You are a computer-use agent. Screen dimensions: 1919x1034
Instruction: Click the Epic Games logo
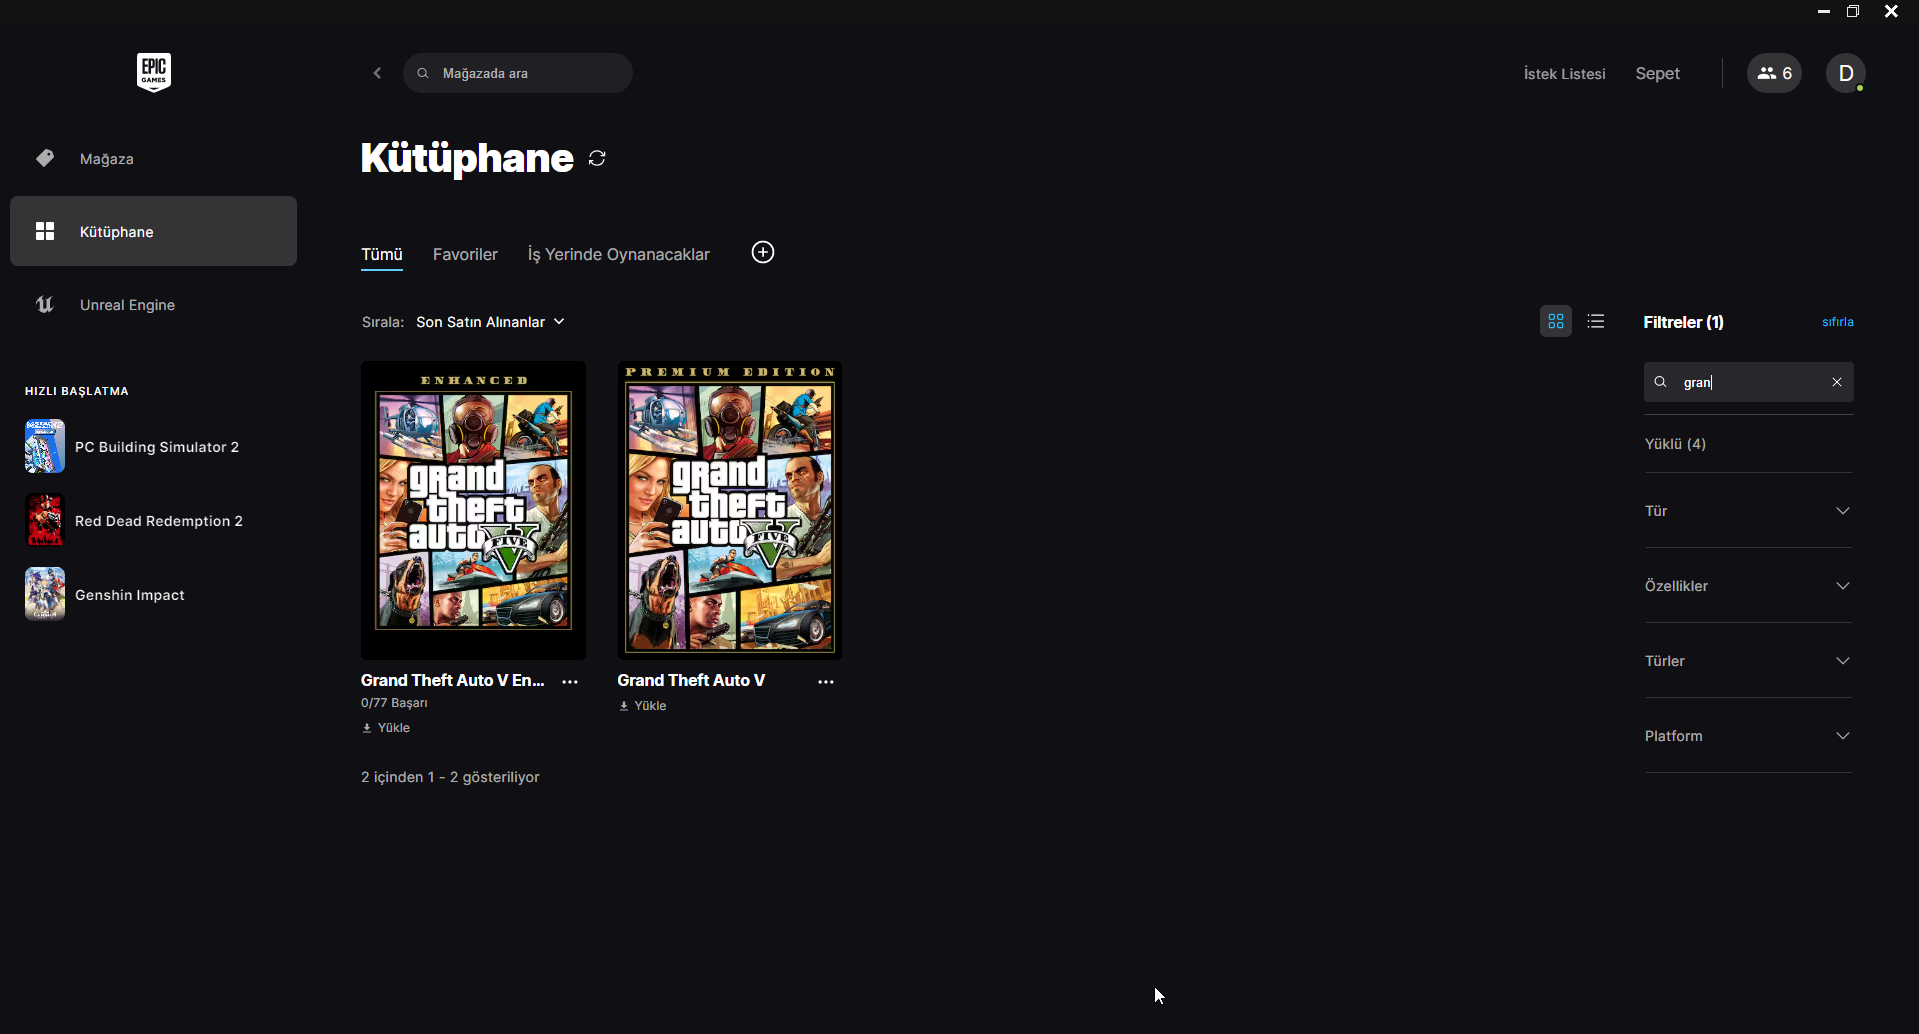(154, 72)
